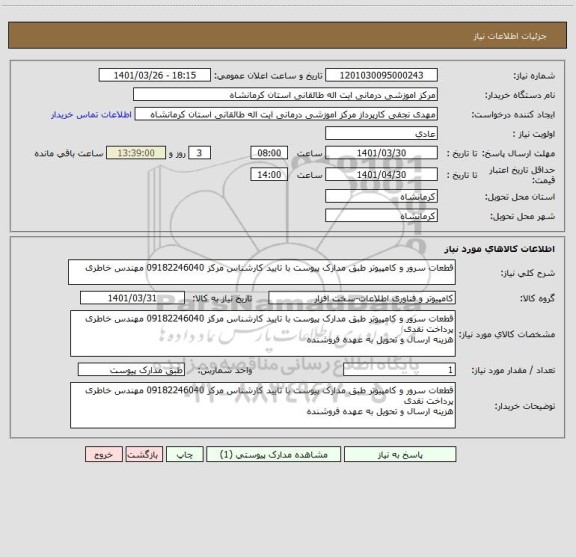This screenshot has height=557, width=576.
Task: Click the جزئیات اطلاعات نیاز header title
Action: [x=510, y=36]
